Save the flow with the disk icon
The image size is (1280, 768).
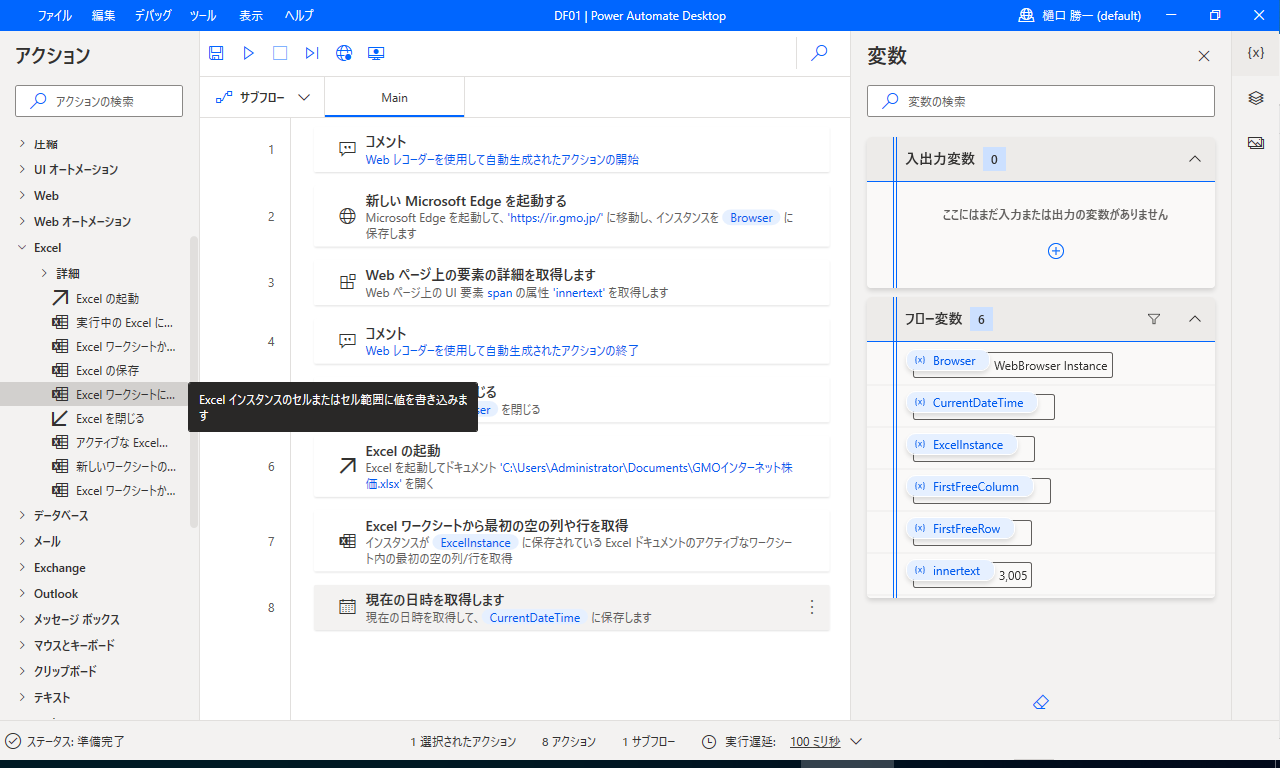click(x=216, y=53)
